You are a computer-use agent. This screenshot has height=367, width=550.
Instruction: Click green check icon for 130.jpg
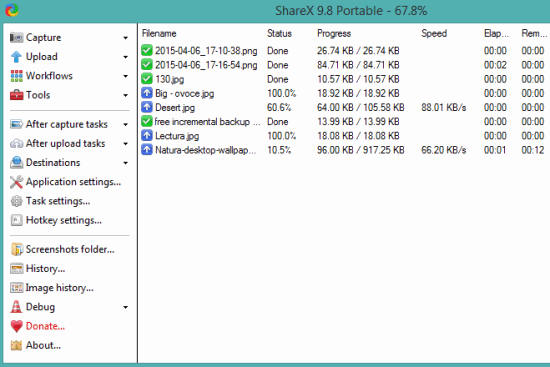[x=147, y=79]
